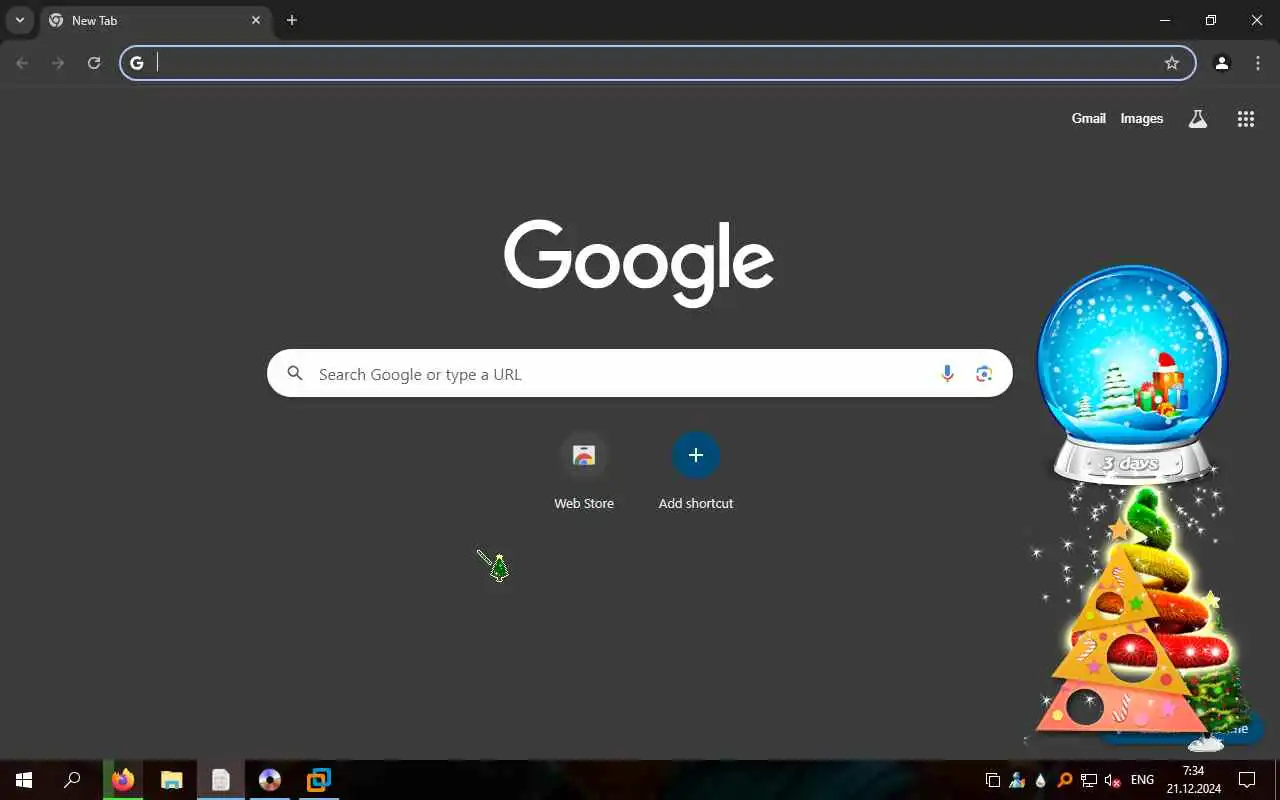Open the Windows notification center
The image size is (1280, 800).
[1247, 780]
